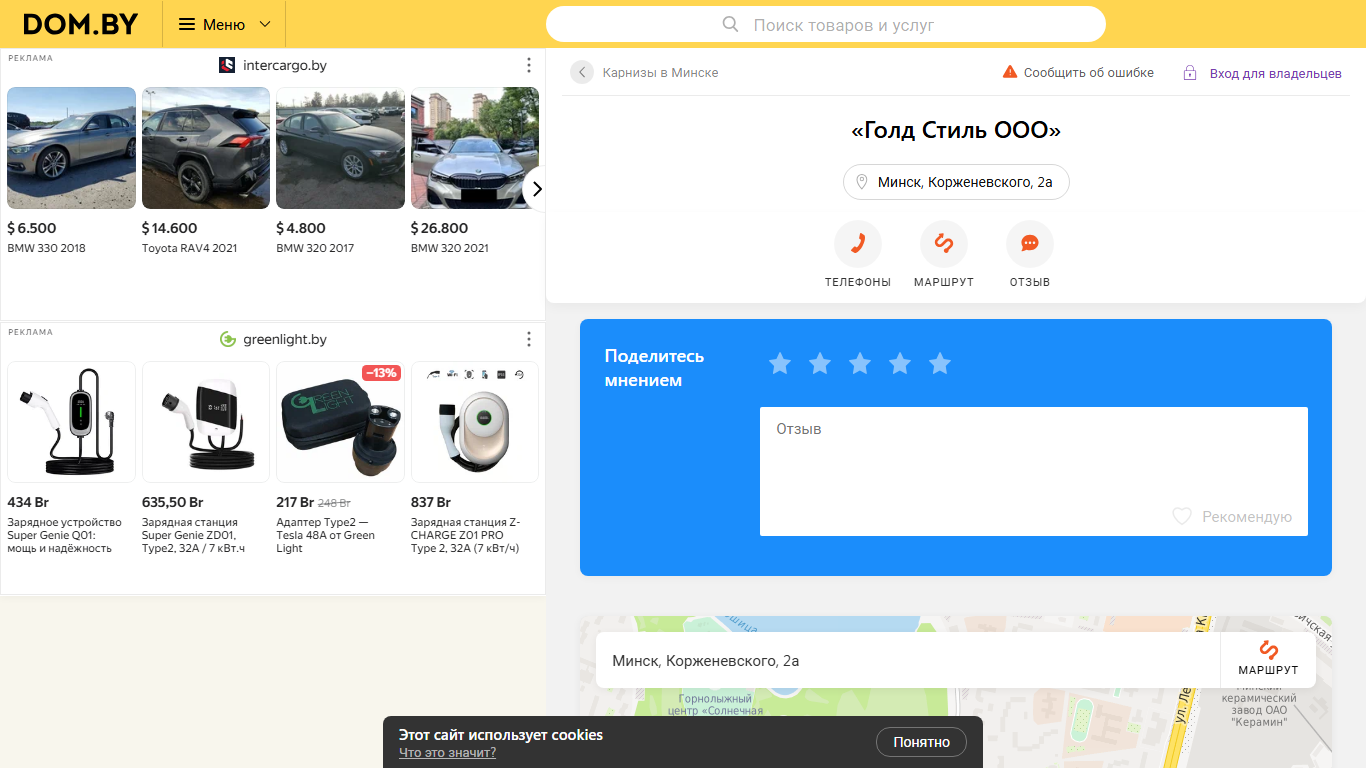Viewport: 1366px width, 768px height.
Task: Open Z-CHARGE Z01 PRO station image
Action: 475,422
